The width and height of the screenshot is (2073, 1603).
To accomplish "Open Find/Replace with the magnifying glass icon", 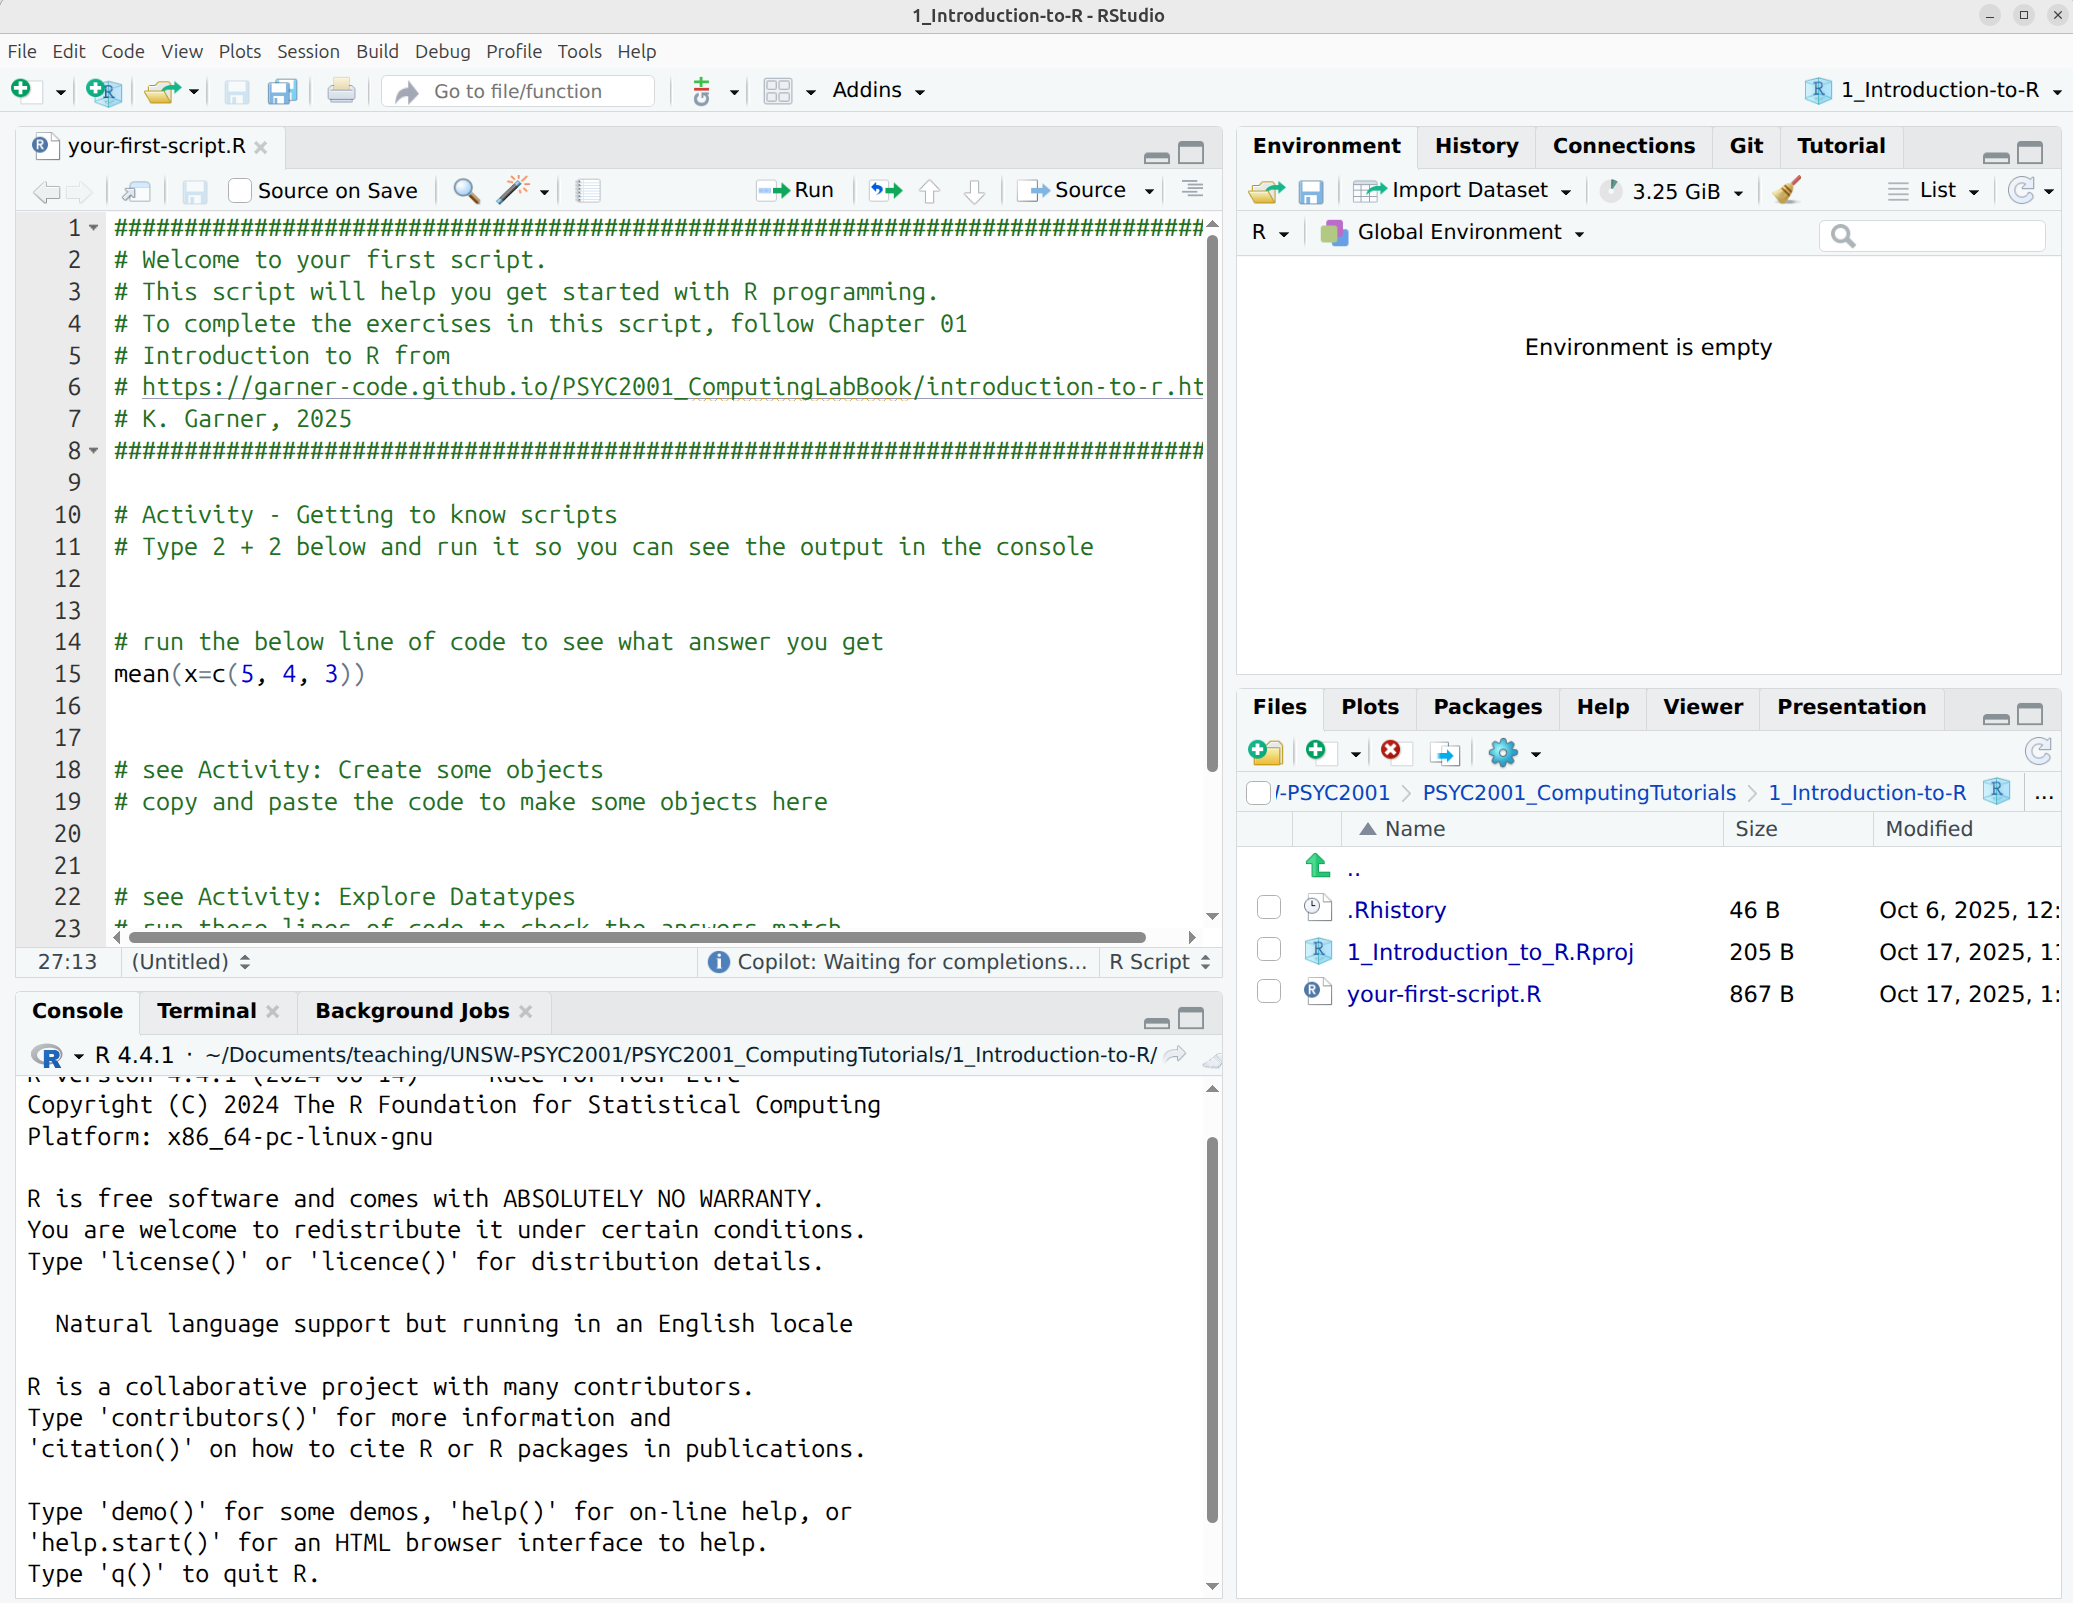I will click(x=464, y=190).
